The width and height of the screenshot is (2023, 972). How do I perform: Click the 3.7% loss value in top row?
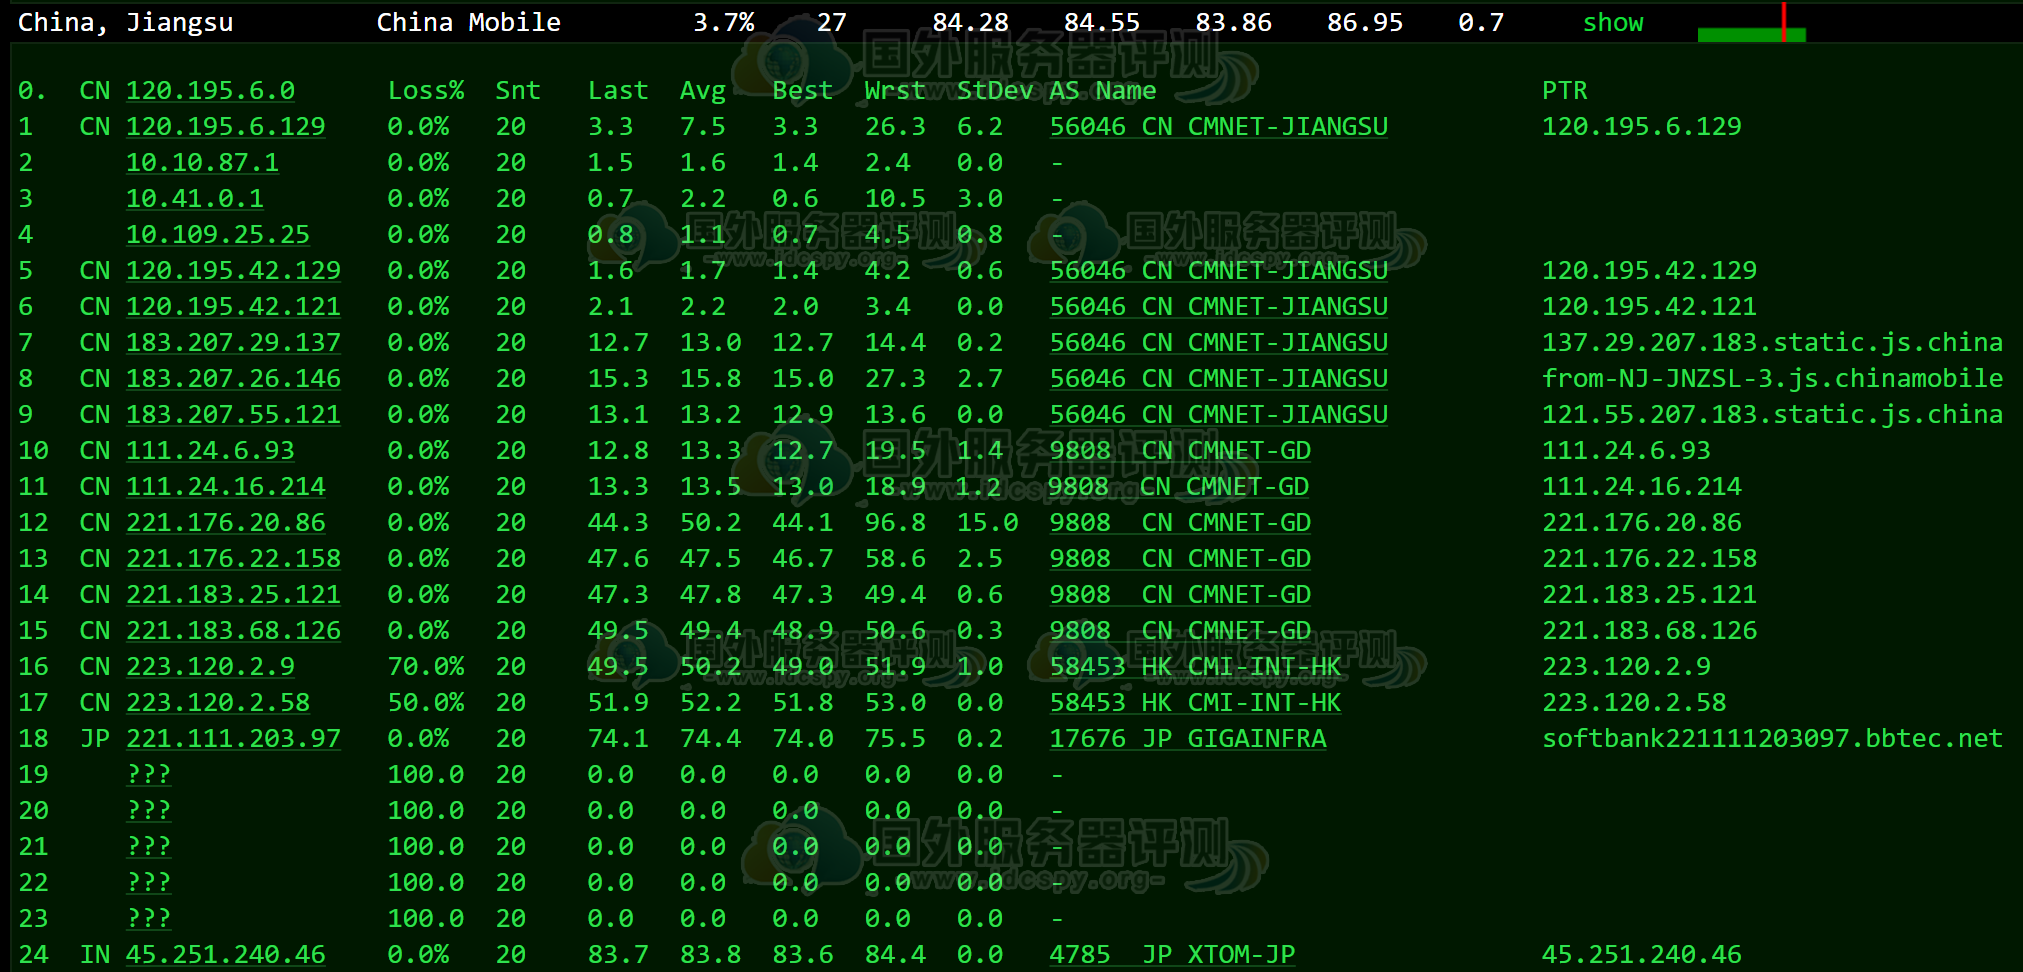(724, 22)
